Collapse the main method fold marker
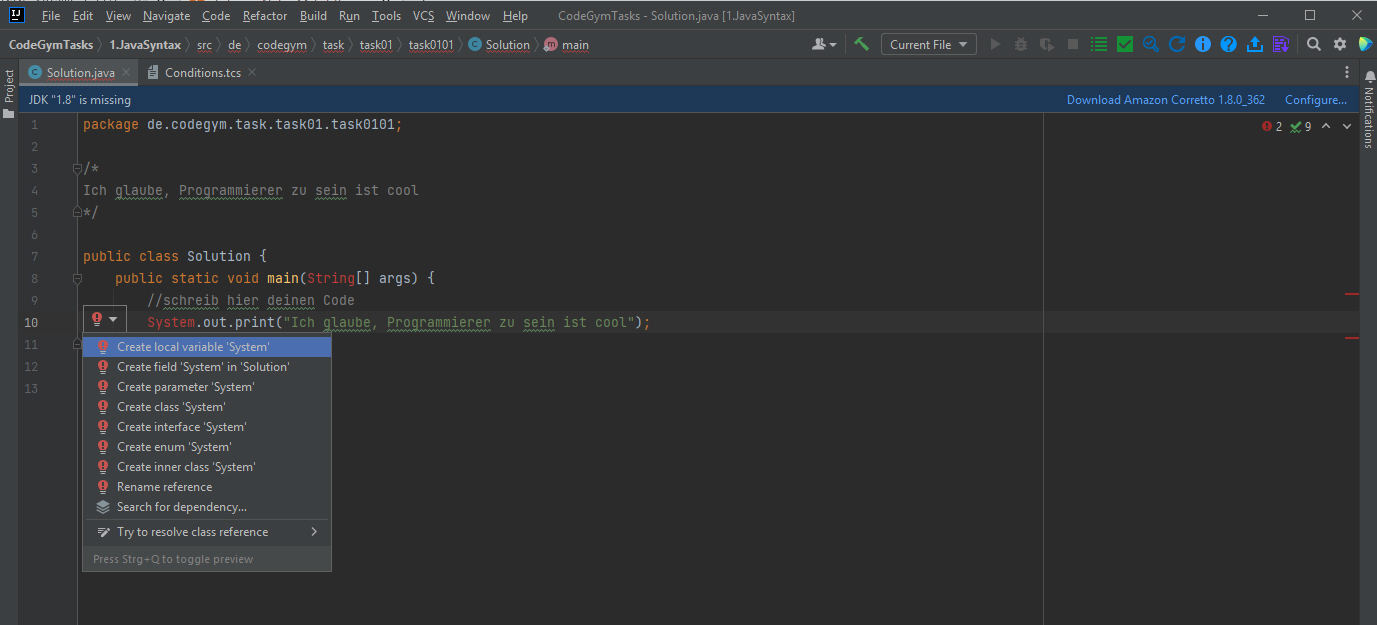 point(77,278)
